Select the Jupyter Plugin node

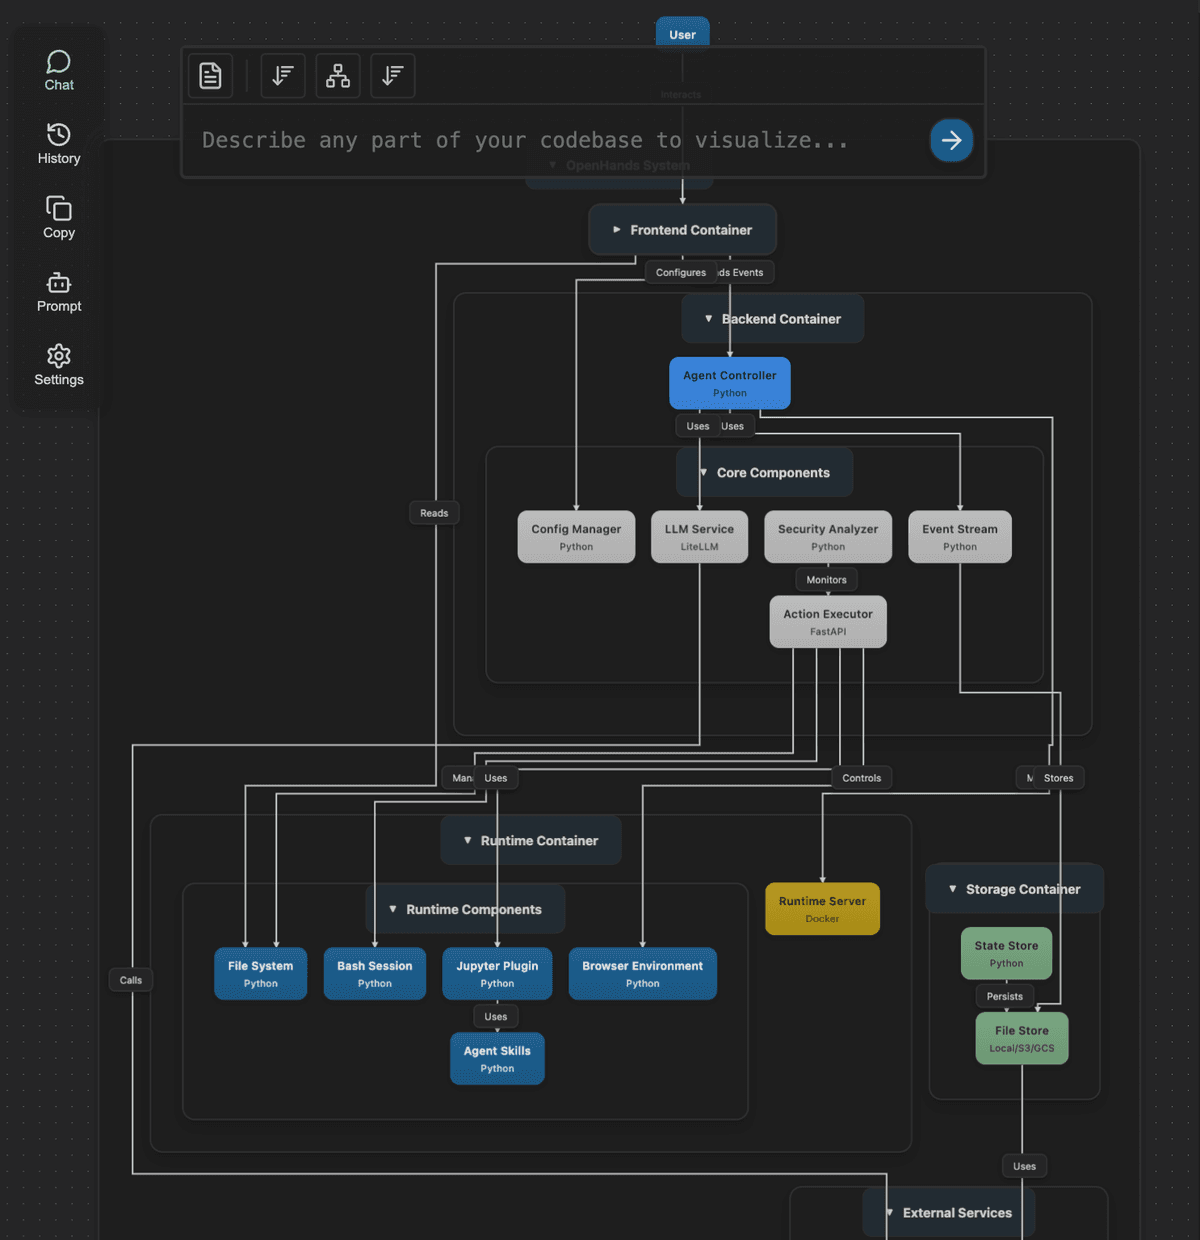point(497,974)
